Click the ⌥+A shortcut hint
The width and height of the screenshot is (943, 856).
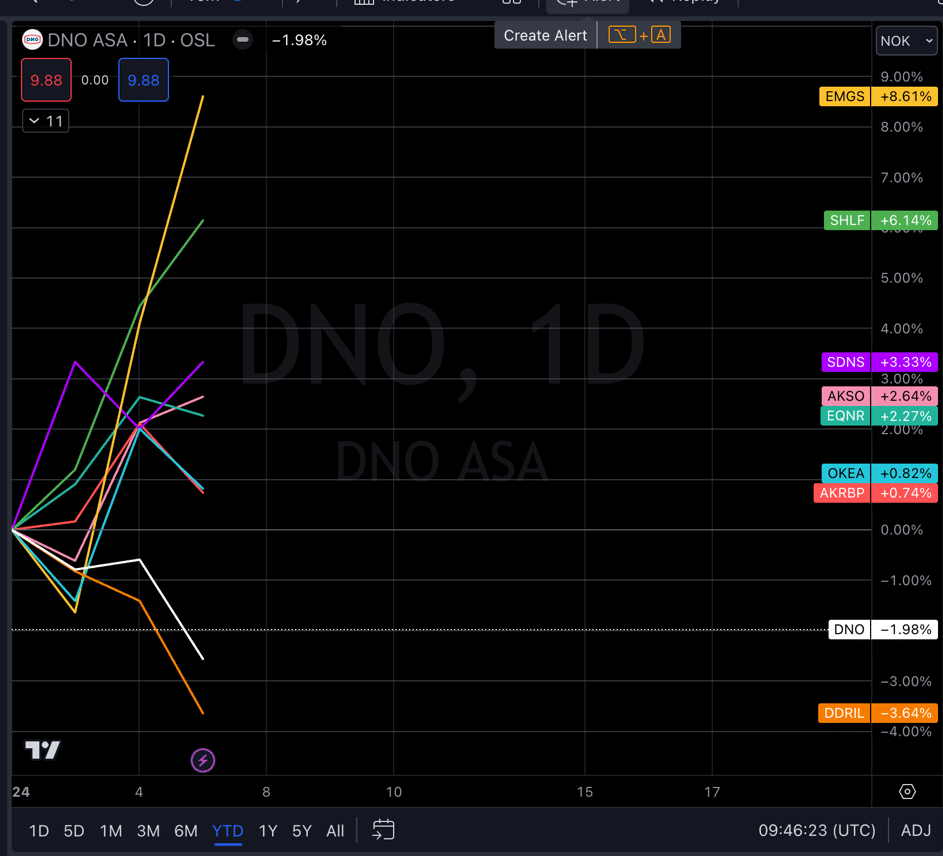coord(639,35)
